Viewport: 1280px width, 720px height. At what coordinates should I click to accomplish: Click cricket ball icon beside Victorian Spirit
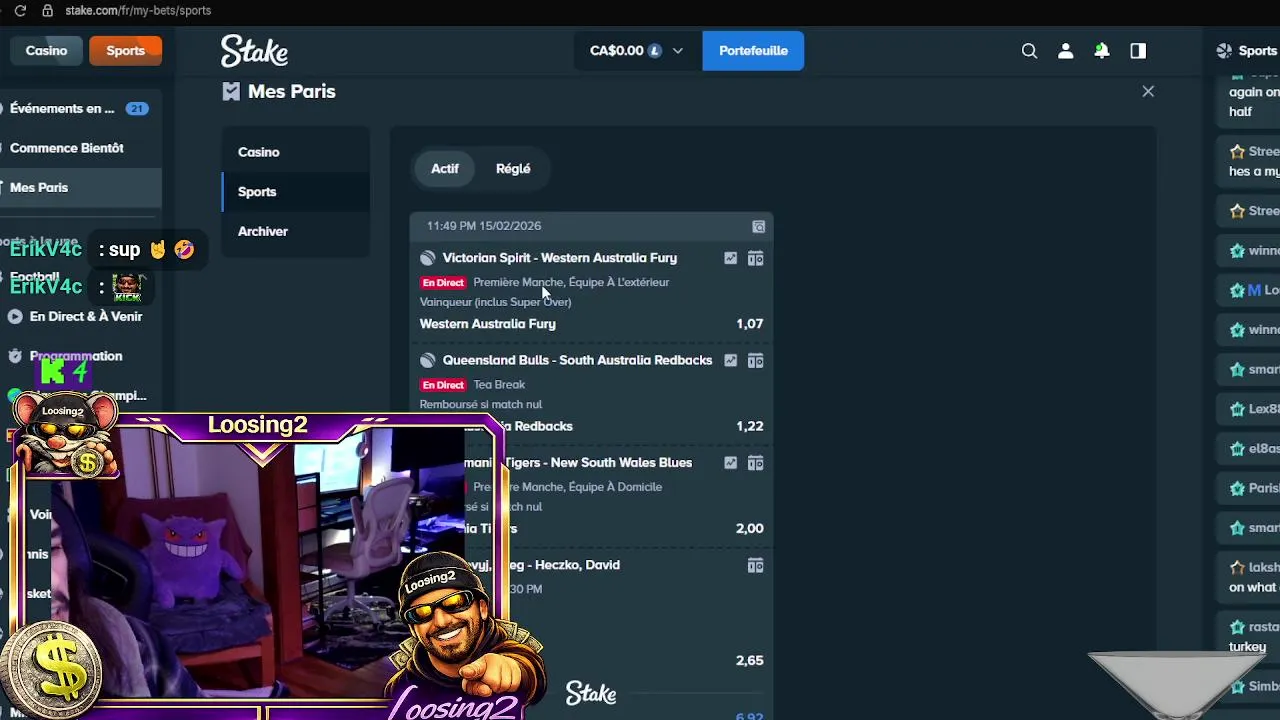click(428, 258)
